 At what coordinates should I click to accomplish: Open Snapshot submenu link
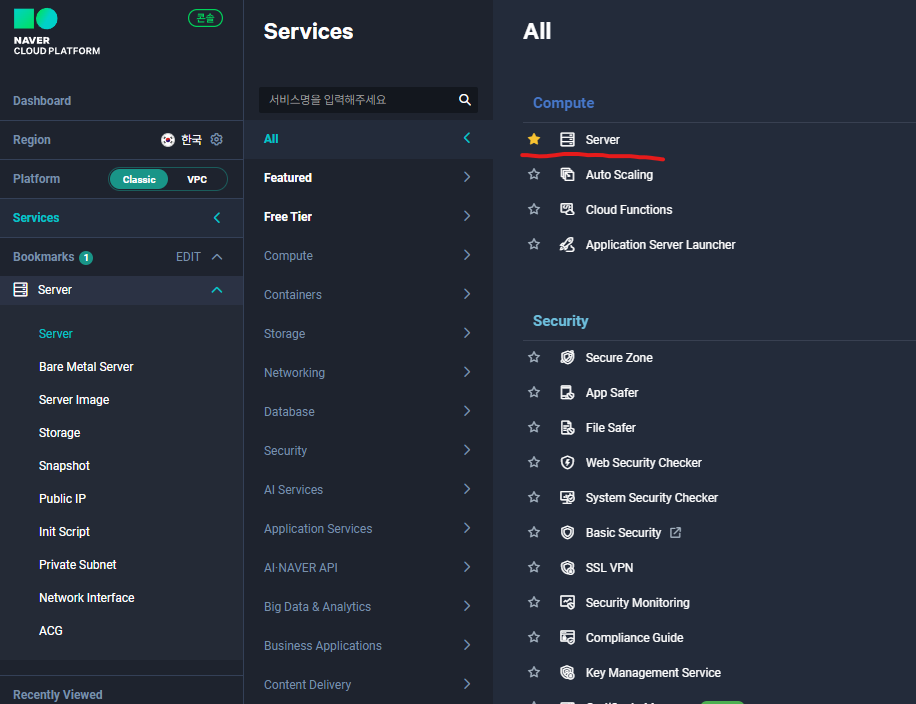[x=64, y=466]
